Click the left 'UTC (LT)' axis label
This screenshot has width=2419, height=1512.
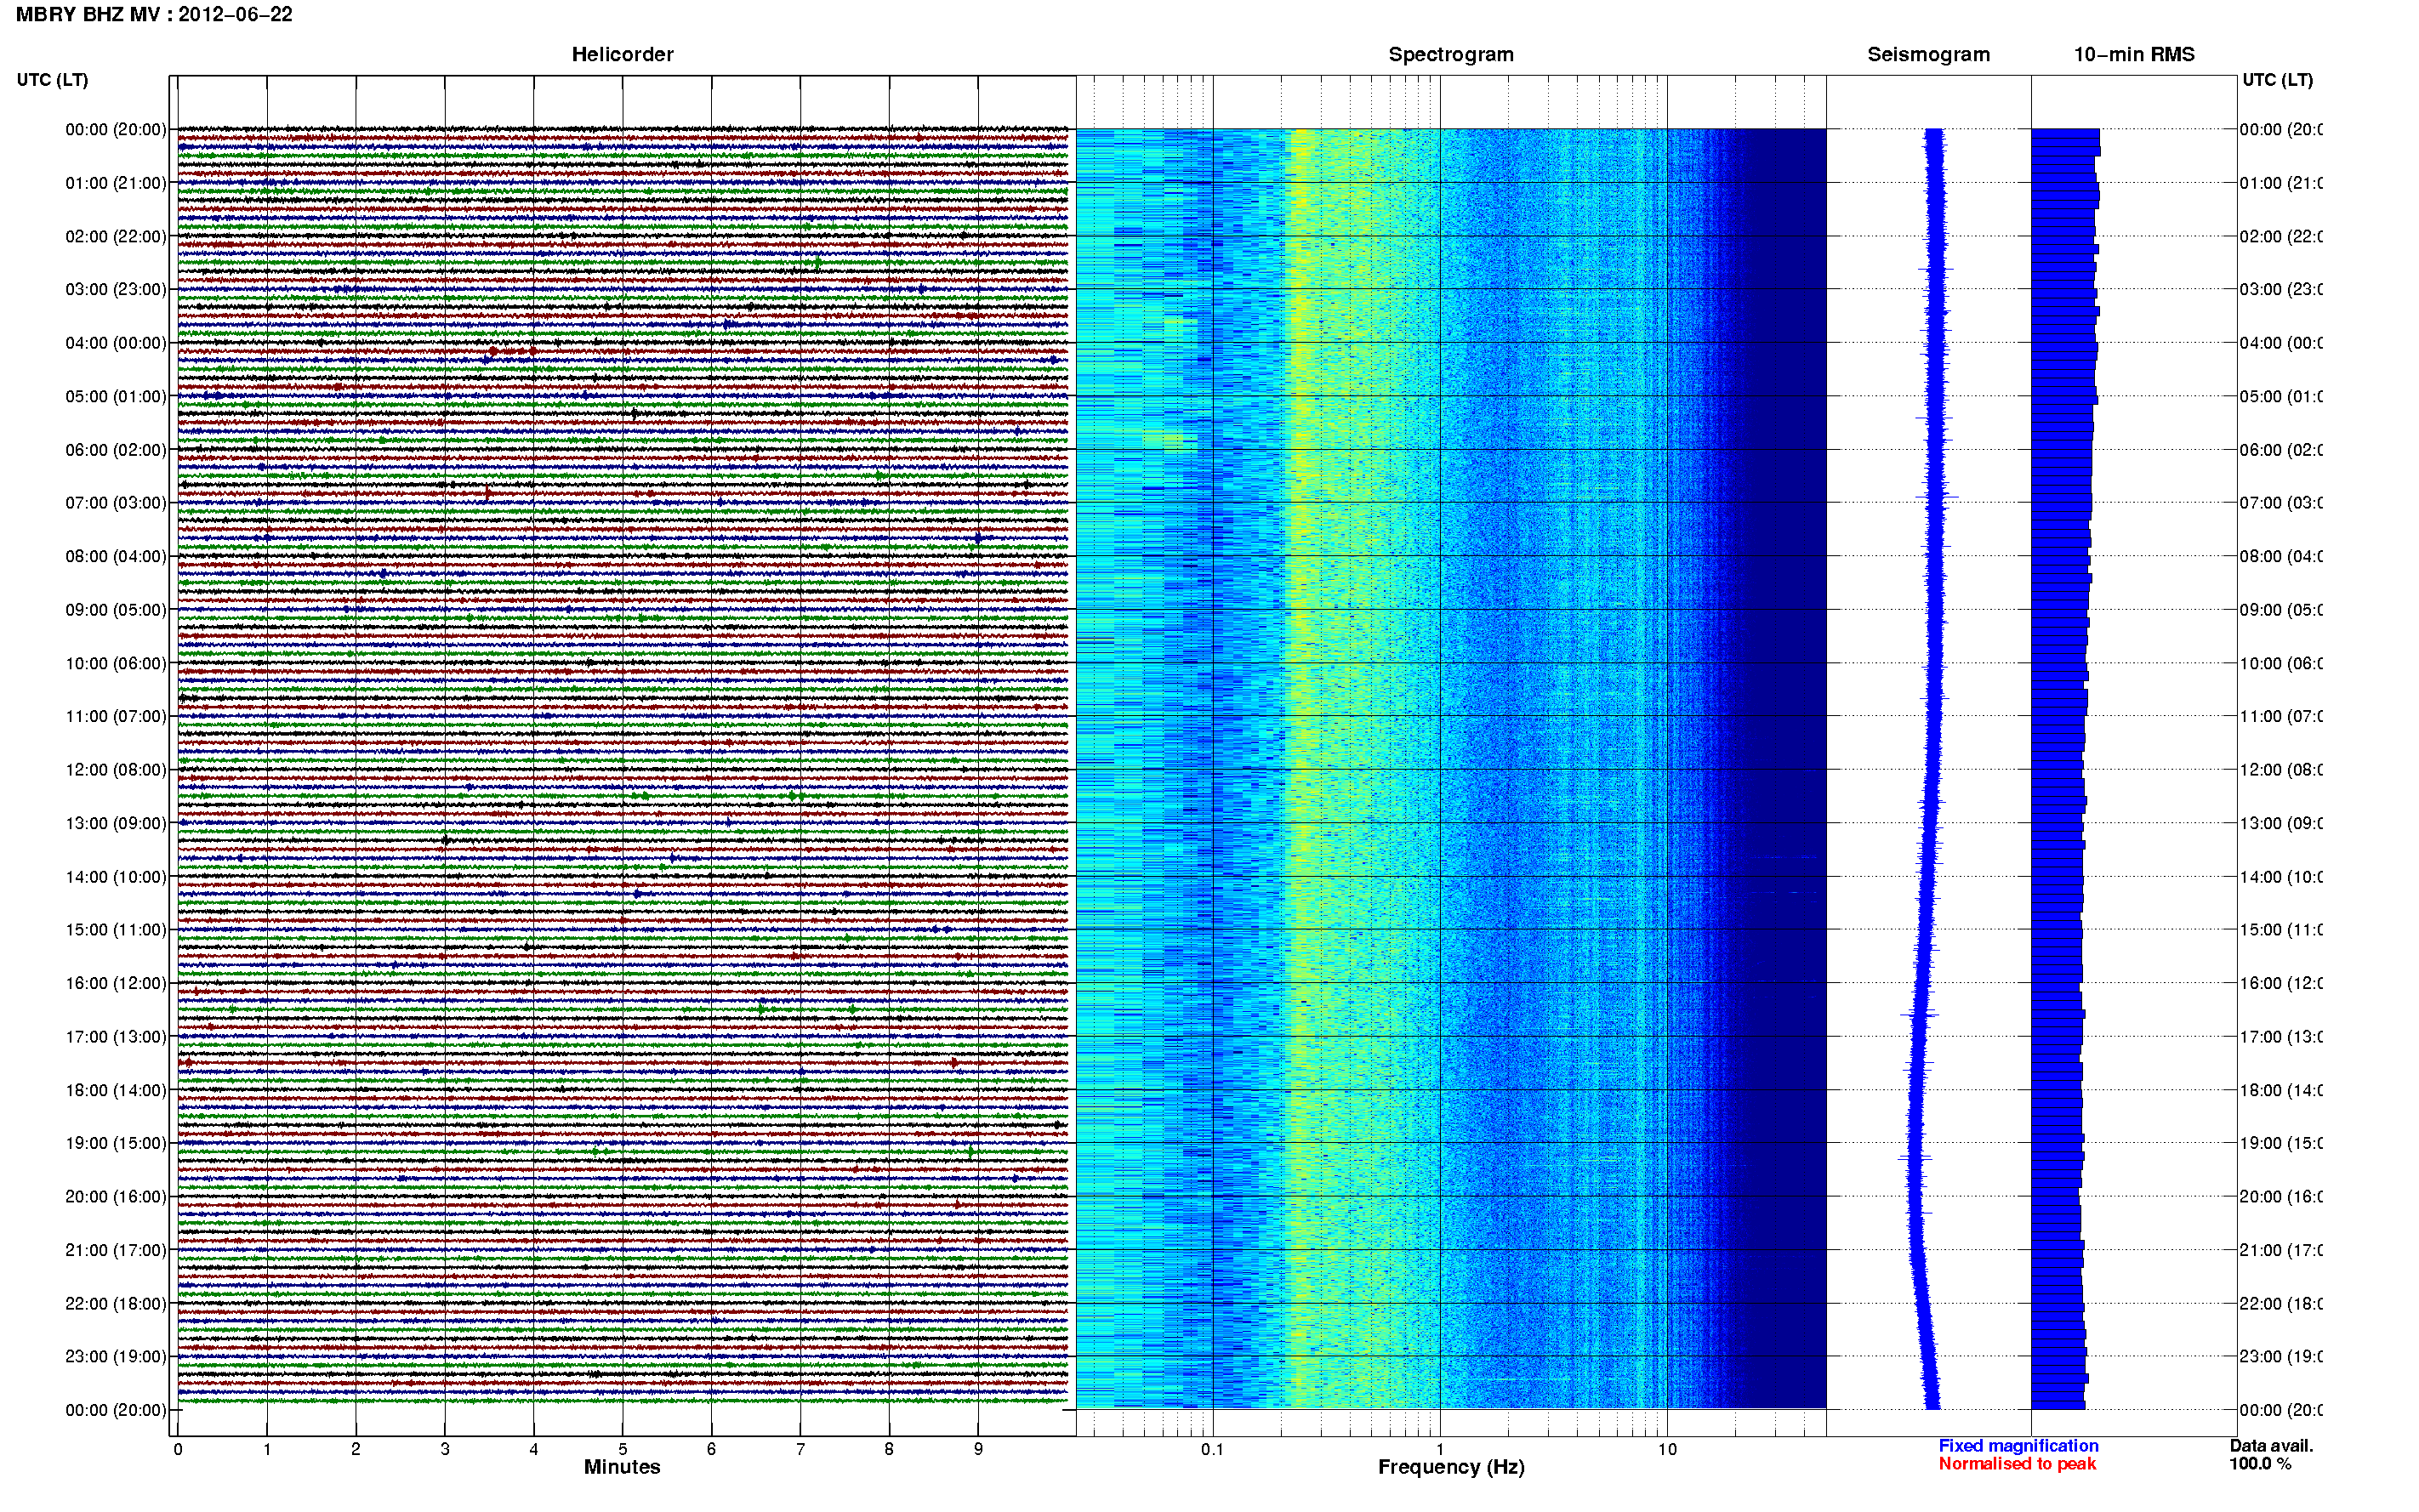click(52, 80)
